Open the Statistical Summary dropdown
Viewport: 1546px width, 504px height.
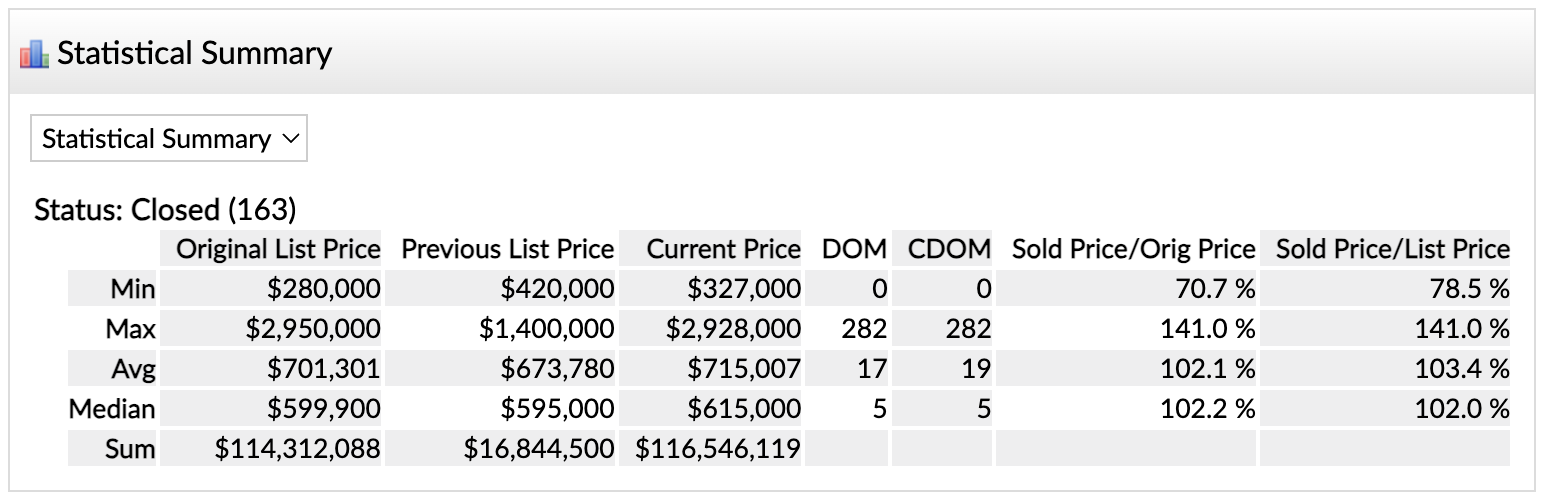click(x=169, y=139)
